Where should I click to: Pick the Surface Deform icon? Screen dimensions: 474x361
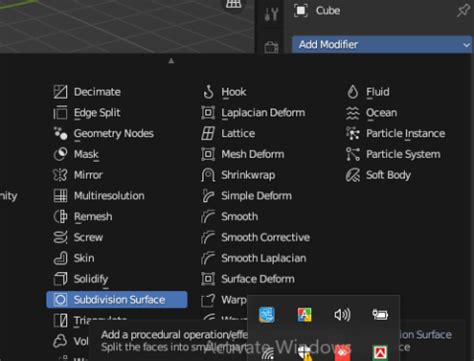[208, 279]
